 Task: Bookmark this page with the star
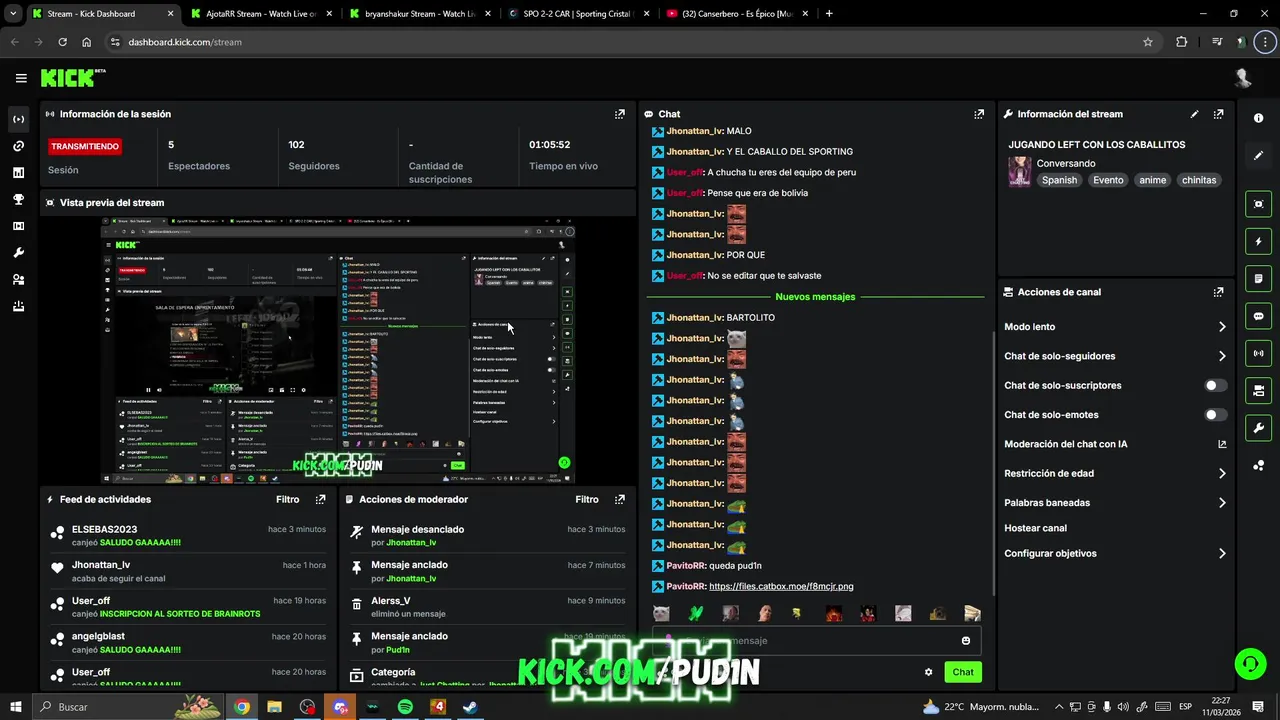click(1148, 42)
